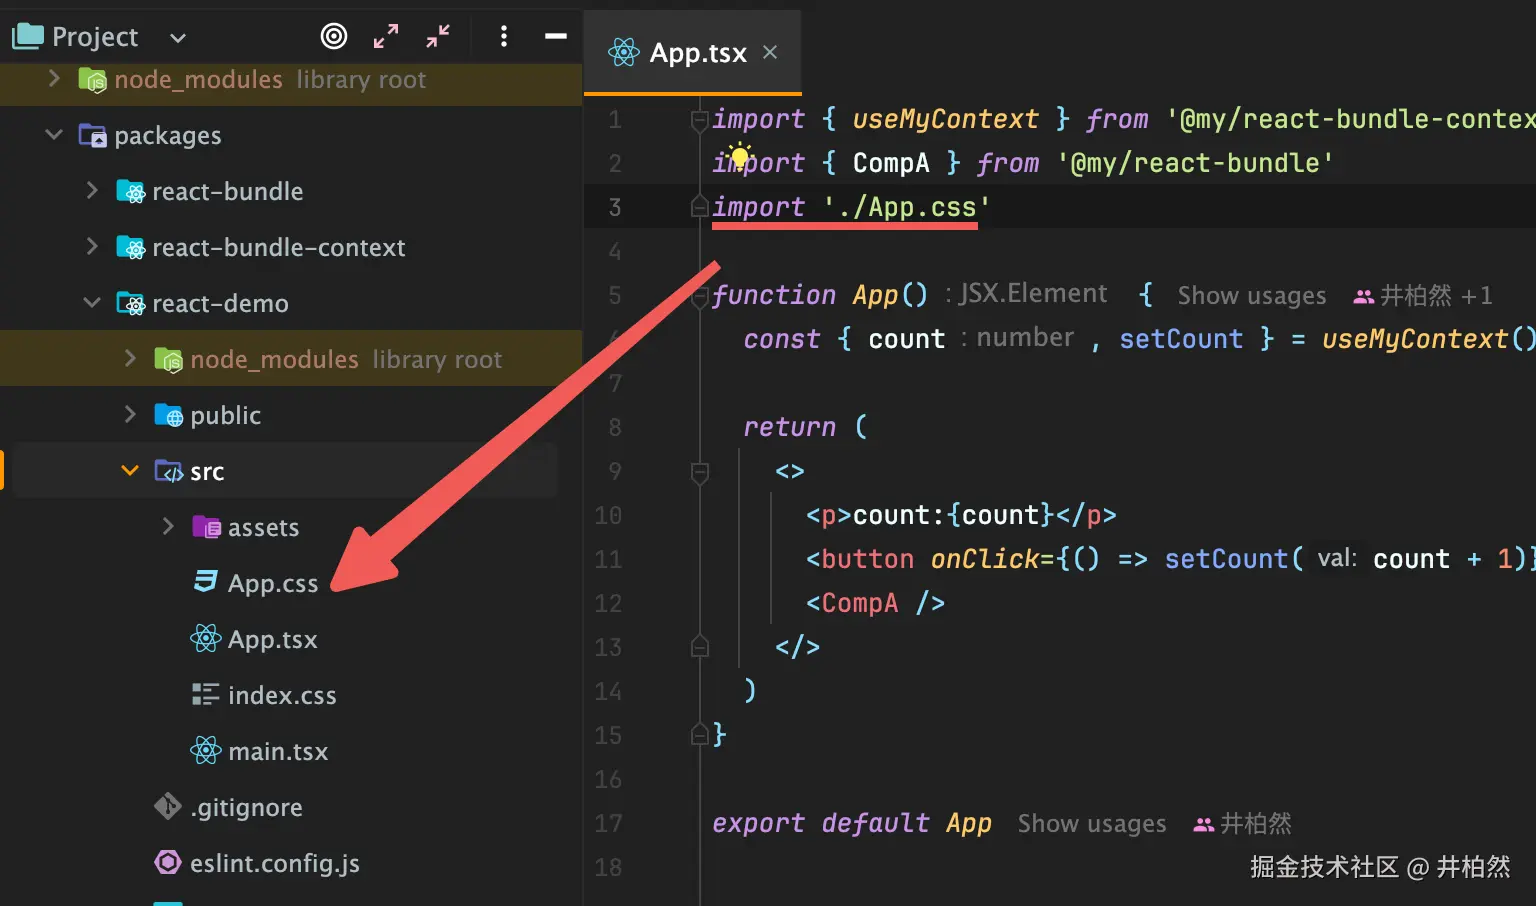Click Show usages next to function App
The height and width of the screenshot is (906, 1536).
click(1251, 296)
